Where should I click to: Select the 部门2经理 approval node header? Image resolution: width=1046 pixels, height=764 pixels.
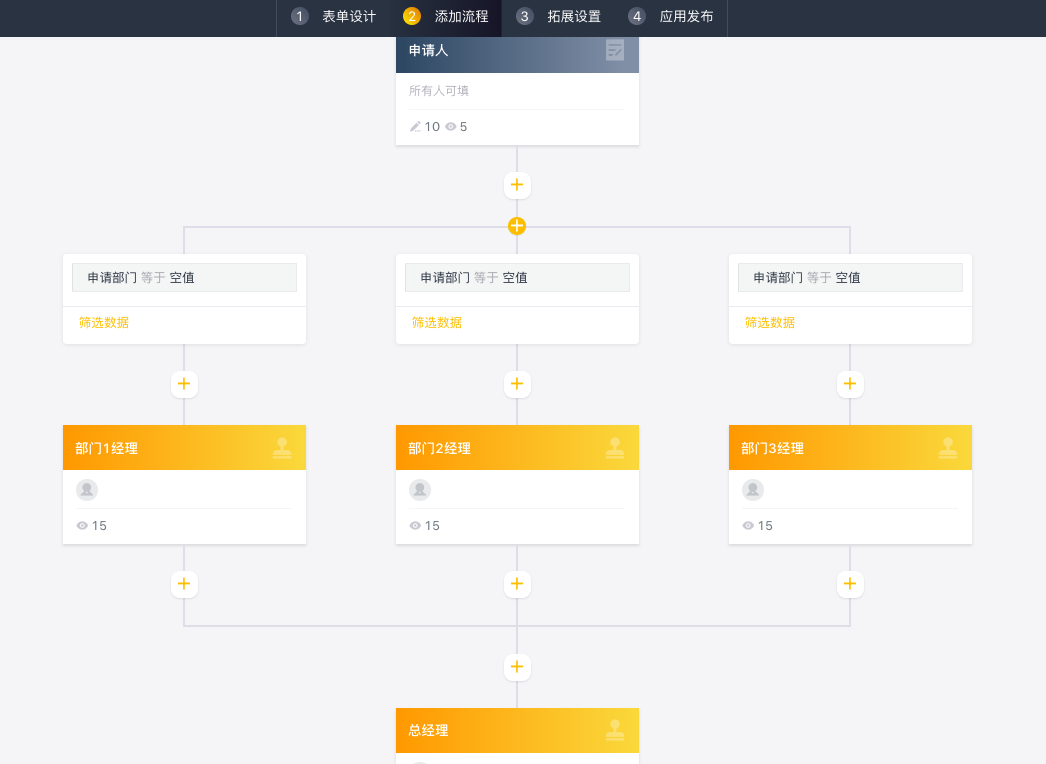point(517,448)
